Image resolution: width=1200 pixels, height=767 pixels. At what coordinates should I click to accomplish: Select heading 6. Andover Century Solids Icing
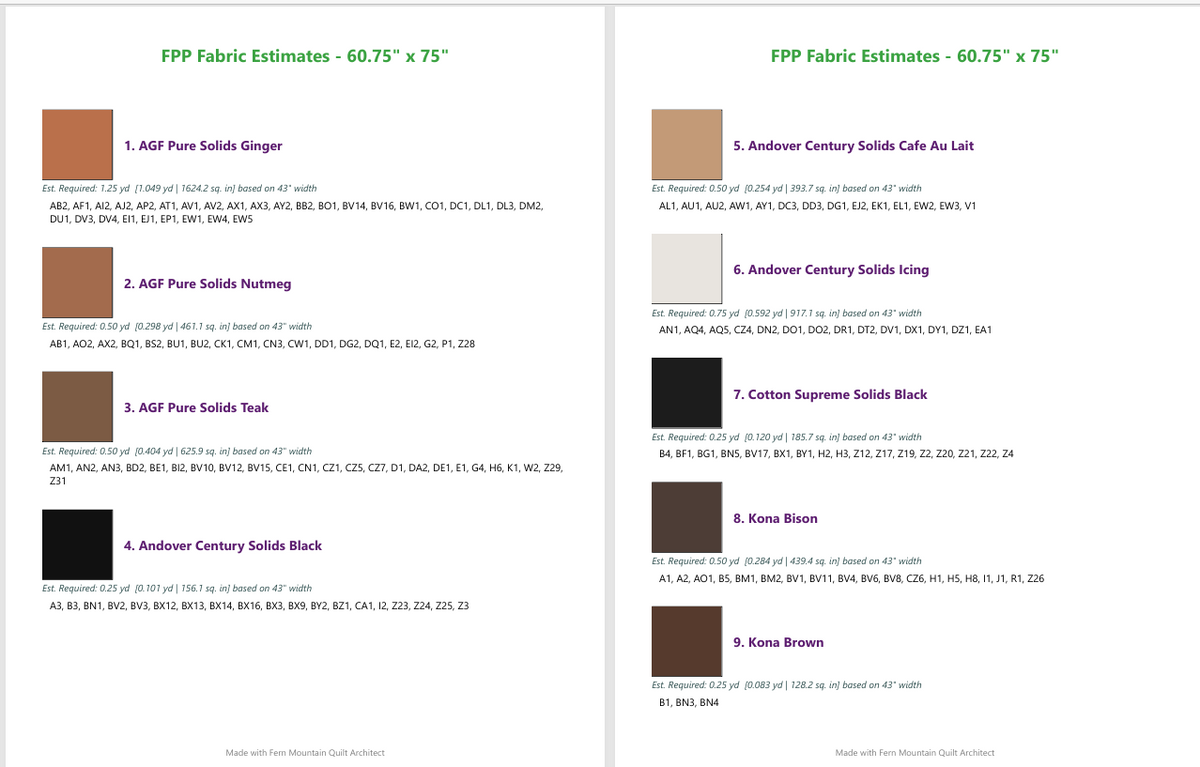(x=831, y=270)
